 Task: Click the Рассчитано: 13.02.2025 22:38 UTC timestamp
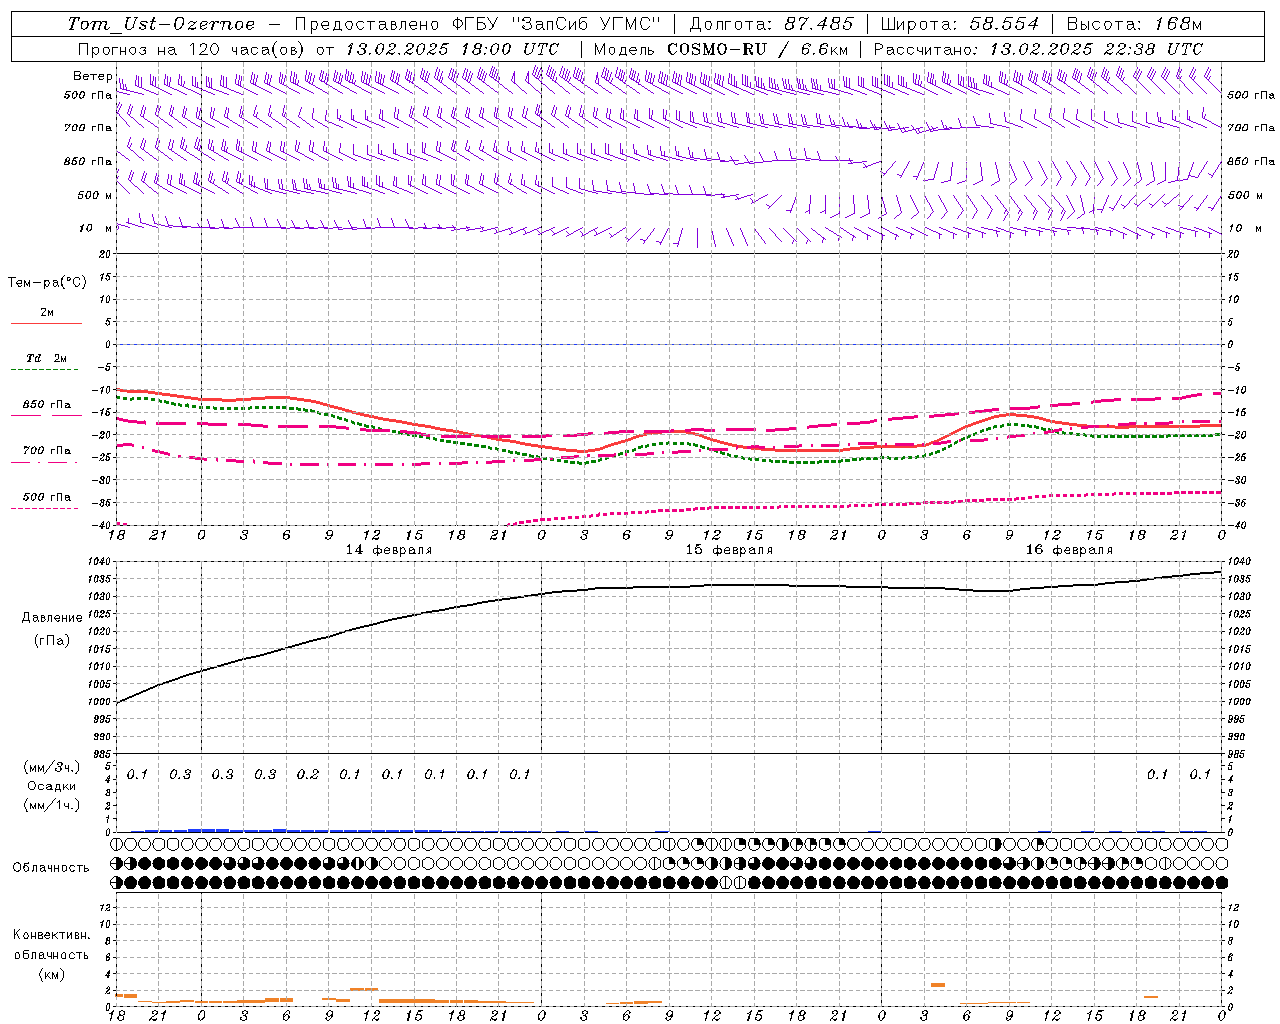1038,49
